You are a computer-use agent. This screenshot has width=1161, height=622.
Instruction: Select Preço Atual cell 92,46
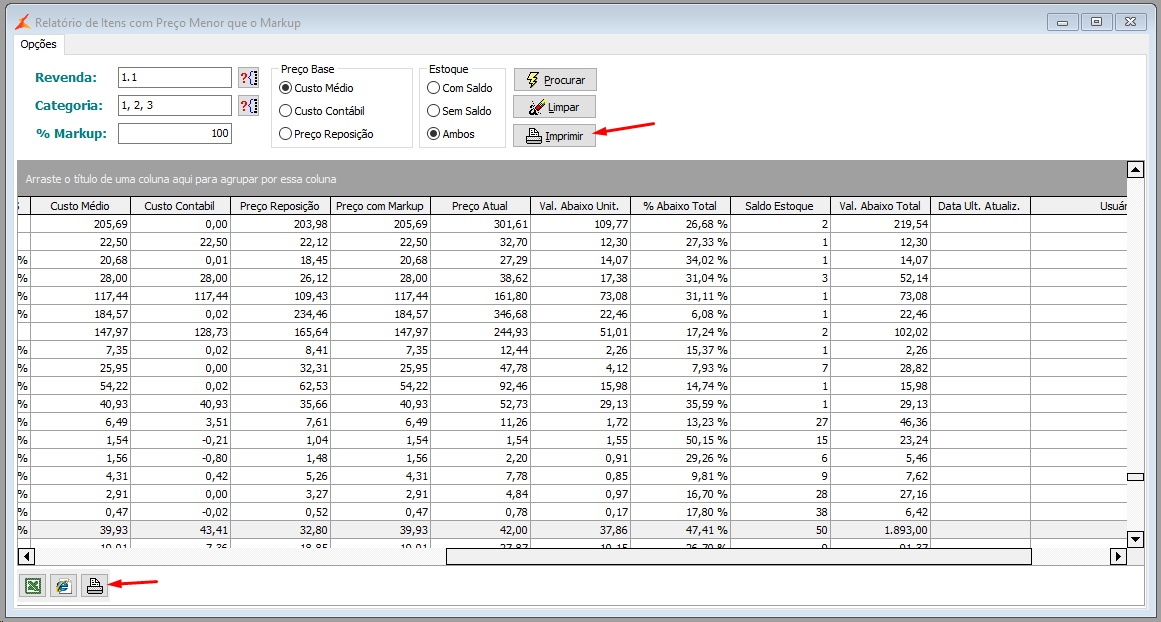(481, 386)
